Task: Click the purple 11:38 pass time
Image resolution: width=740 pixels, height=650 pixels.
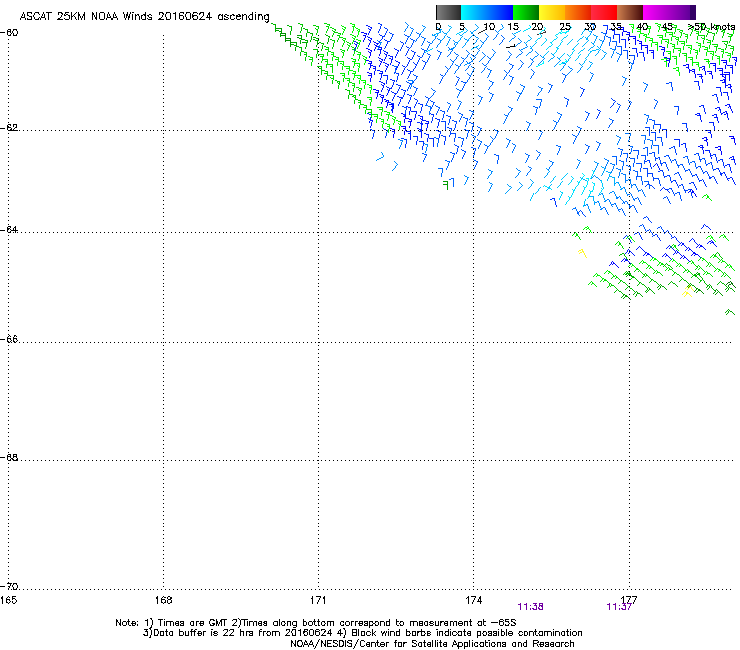Action: click(530, 607)
